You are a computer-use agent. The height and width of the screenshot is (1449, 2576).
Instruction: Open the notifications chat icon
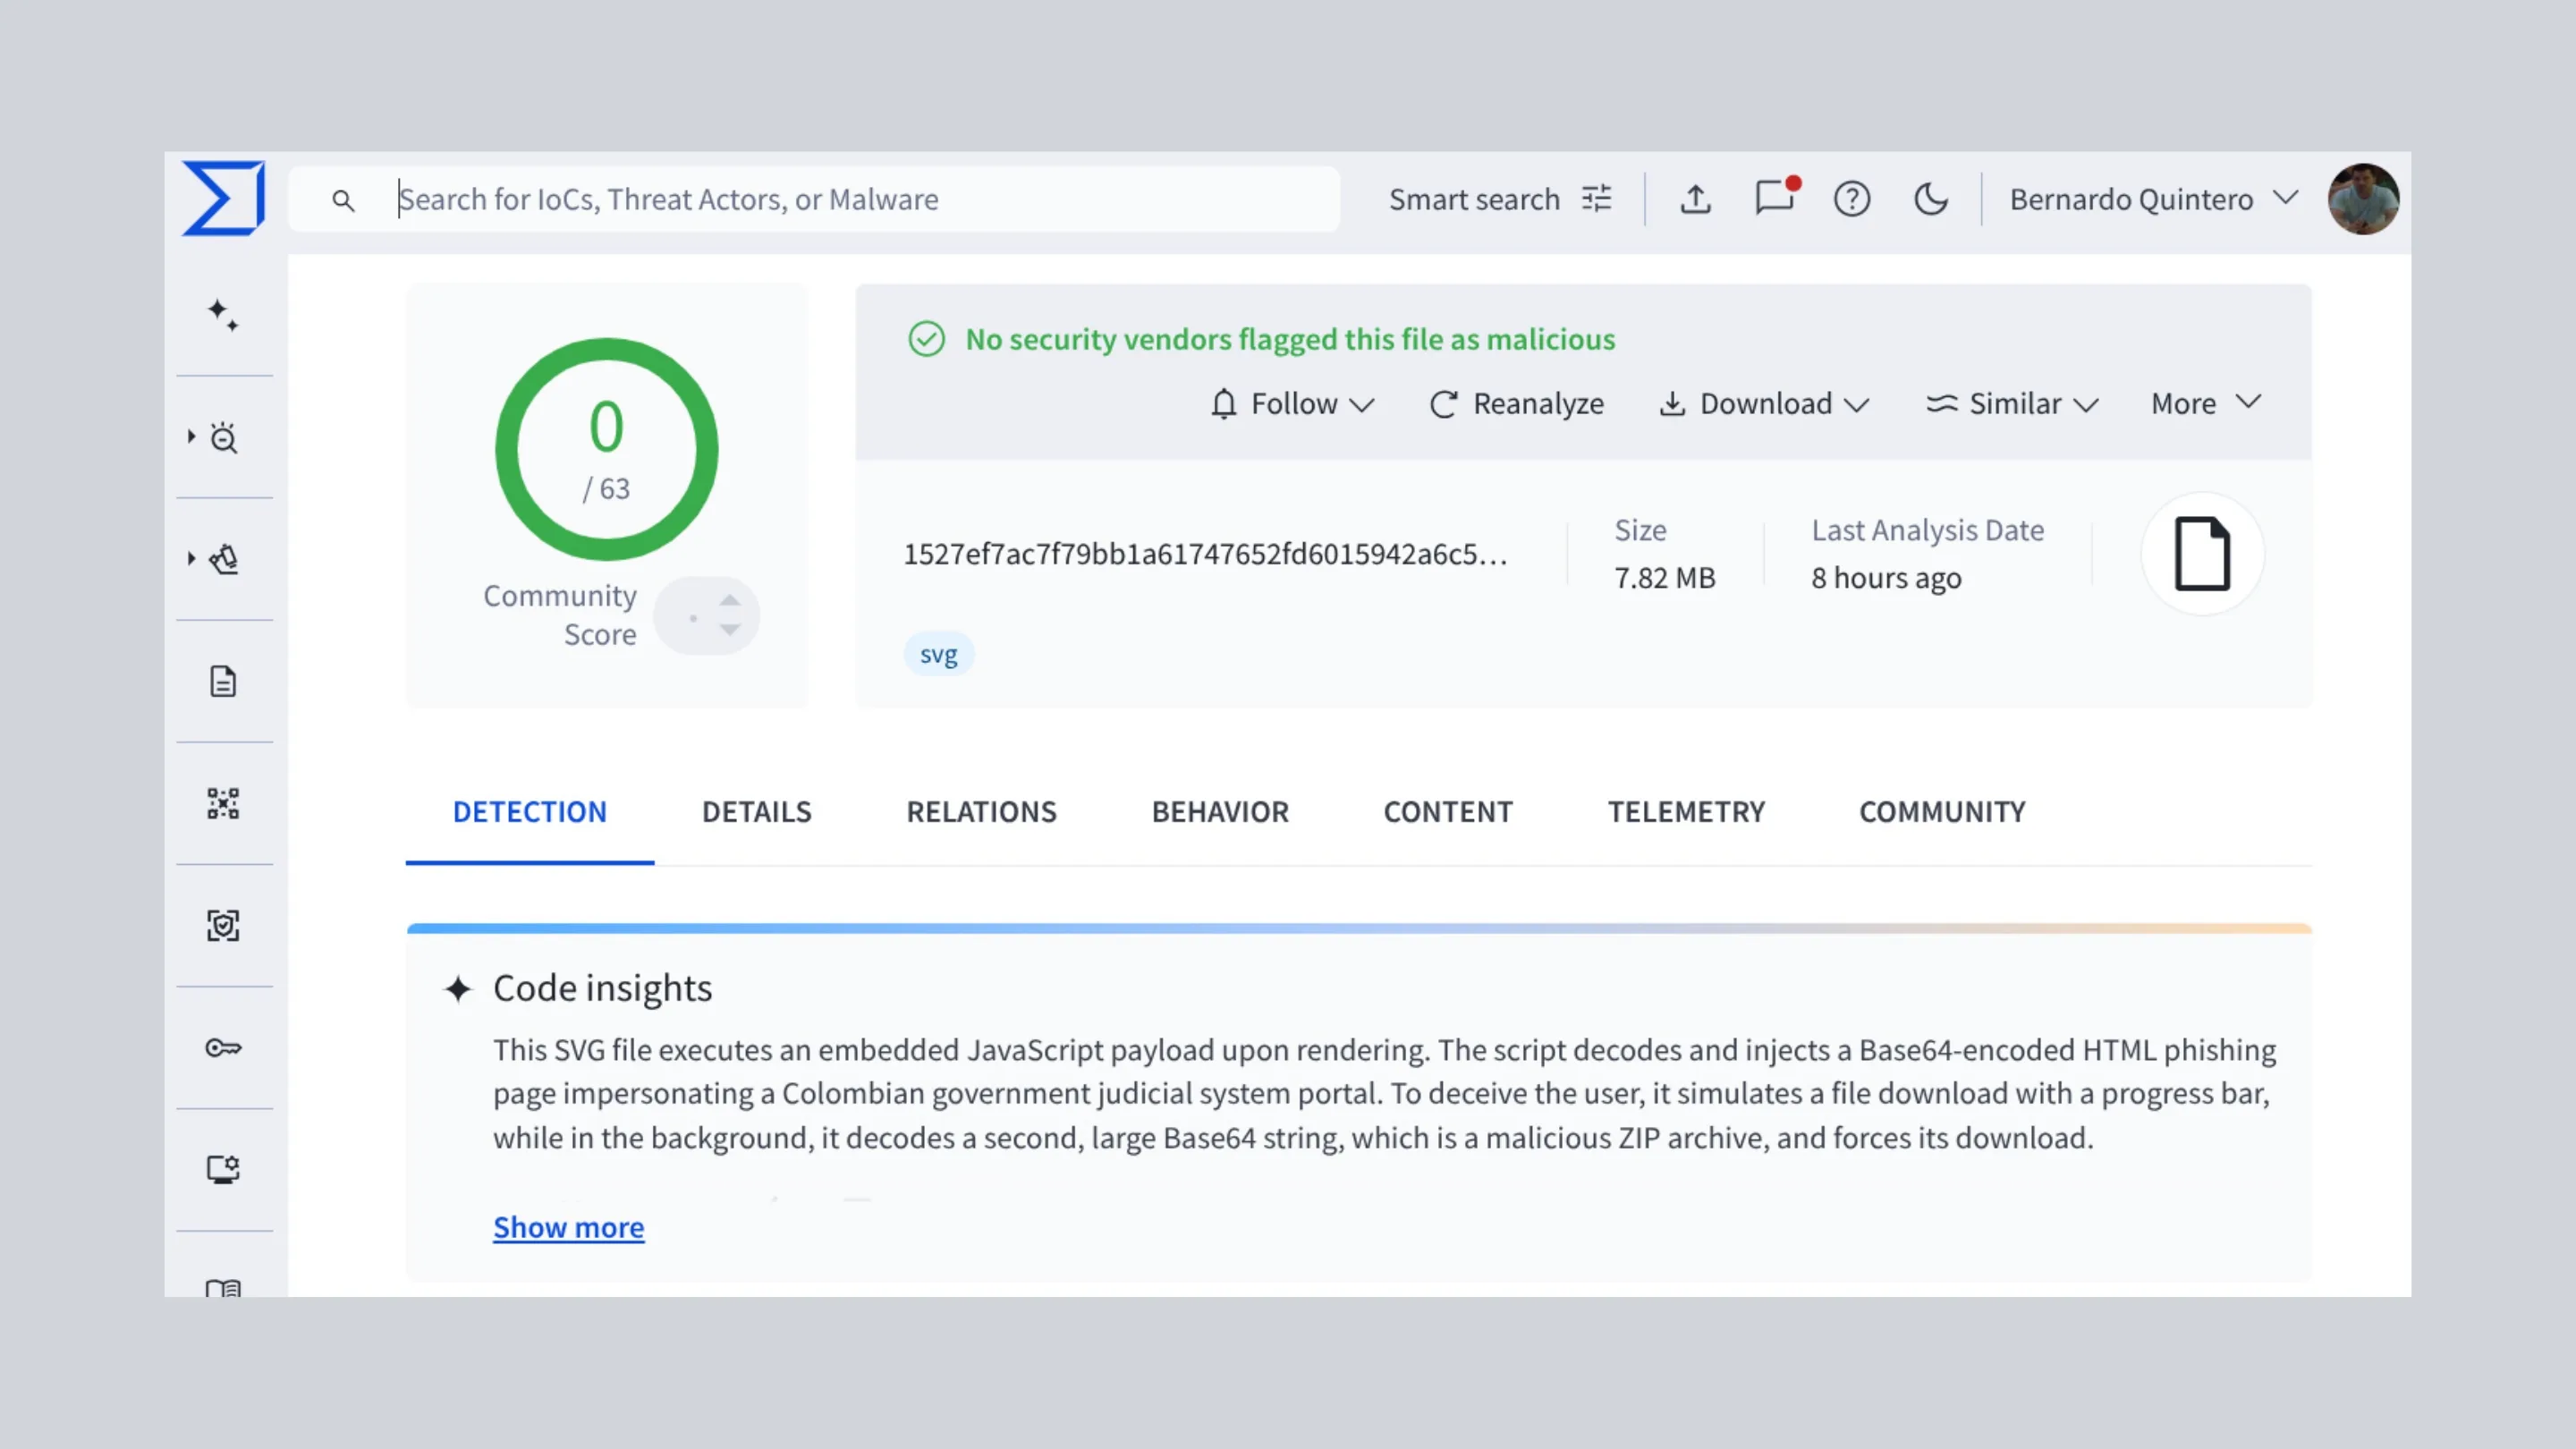tap(1776, 197)
